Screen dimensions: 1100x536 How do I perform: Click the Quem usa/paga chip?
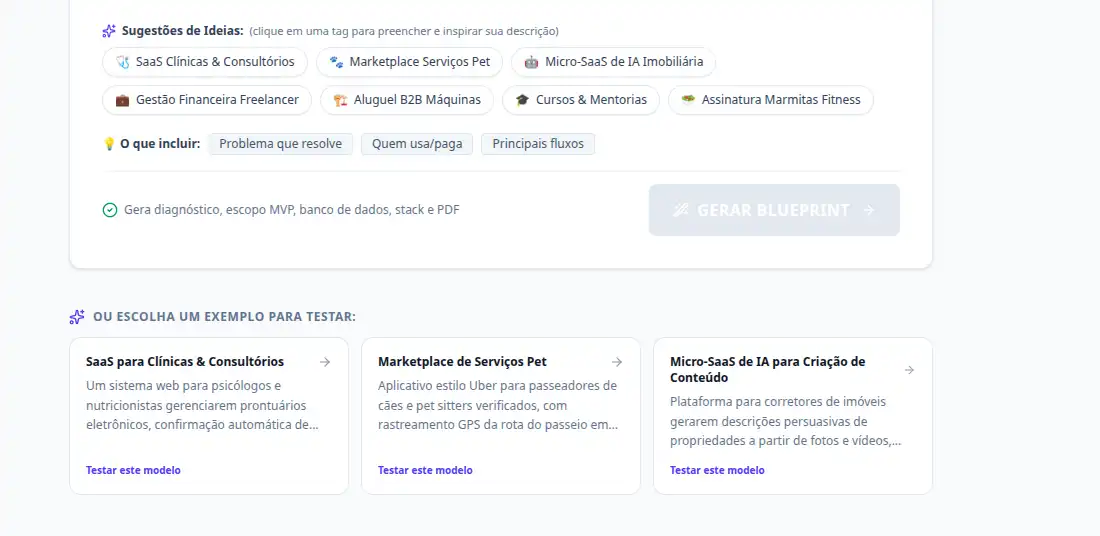417,144
